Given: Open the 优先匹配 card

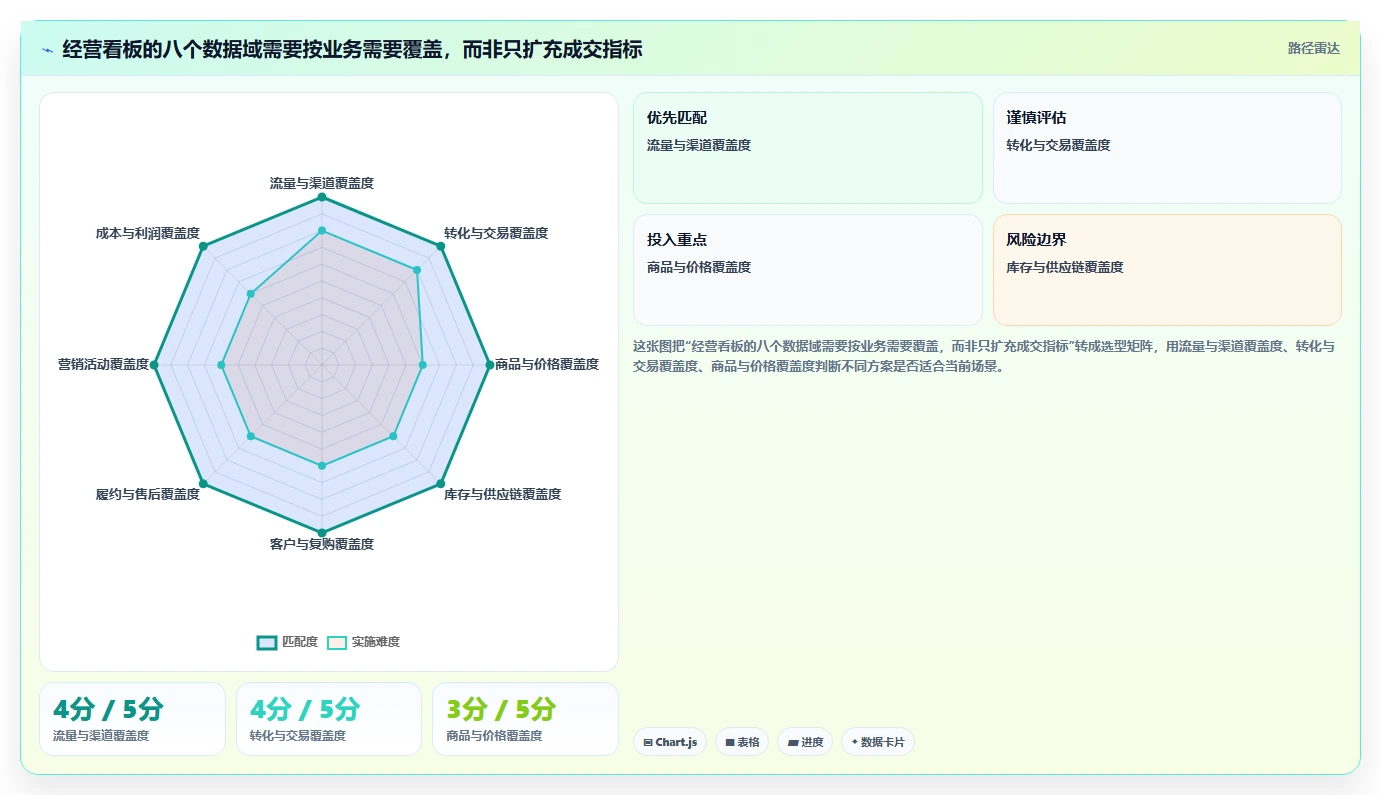Looking at the screenshot, I should click(x=808, y=148).
